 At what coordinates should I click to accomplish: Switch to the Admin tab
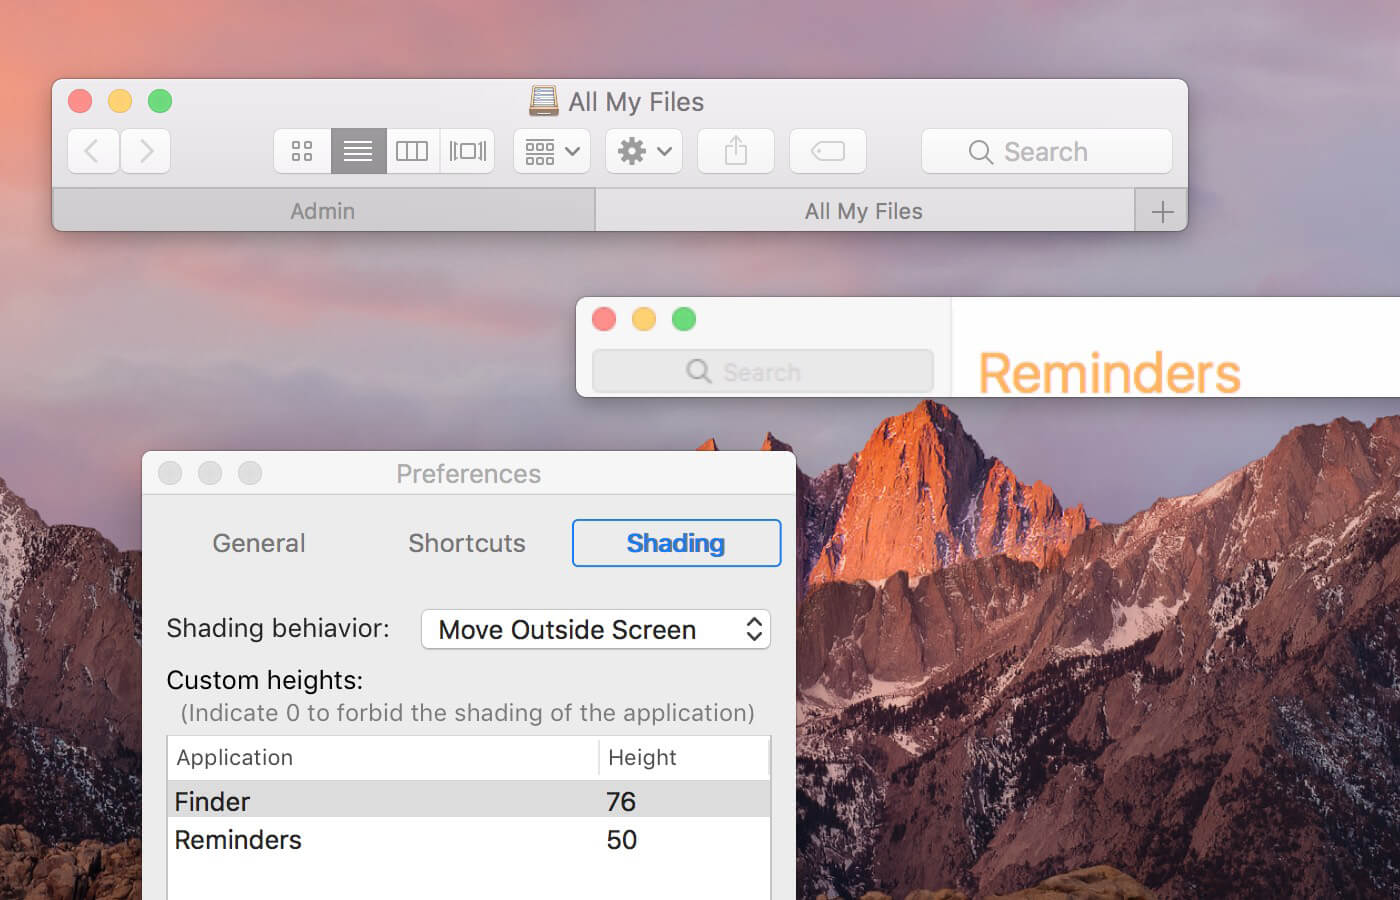pyautogui.click(x=323, y=211)
